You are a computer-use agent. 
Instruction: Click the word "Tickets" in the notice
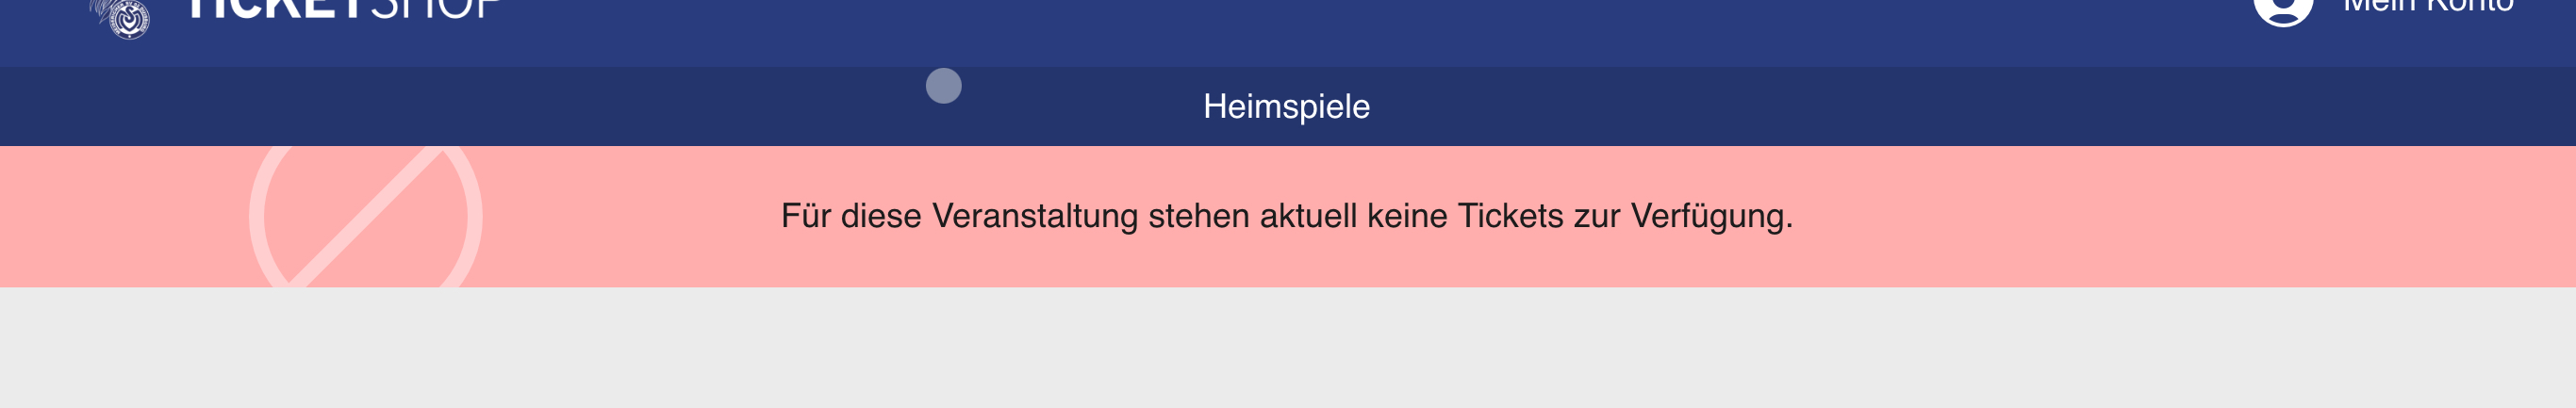click(1510, 216)
